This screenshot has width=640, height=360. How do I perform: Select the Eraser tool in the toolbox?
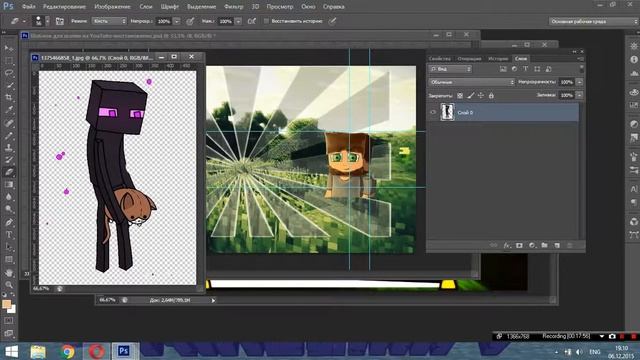pyautogui.click(x=9, y=172)
